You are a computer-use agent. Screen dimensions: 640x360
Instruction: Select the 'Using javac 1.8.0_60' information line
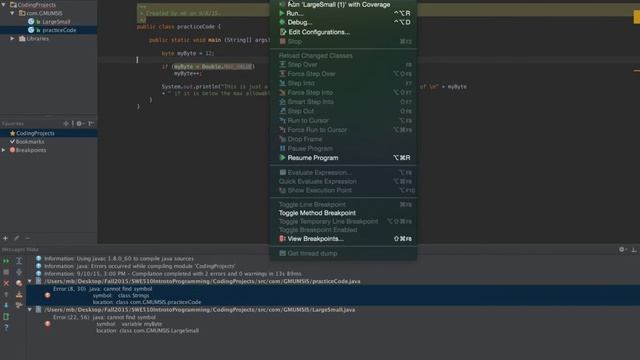point(119,259)
